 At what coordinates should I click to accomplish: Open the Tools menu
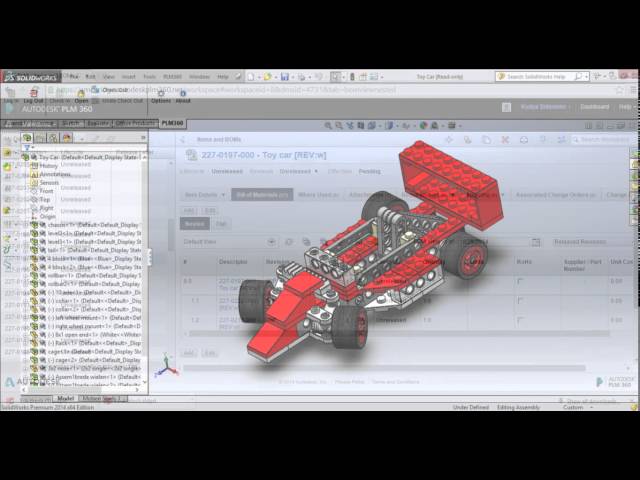(149, 76)
